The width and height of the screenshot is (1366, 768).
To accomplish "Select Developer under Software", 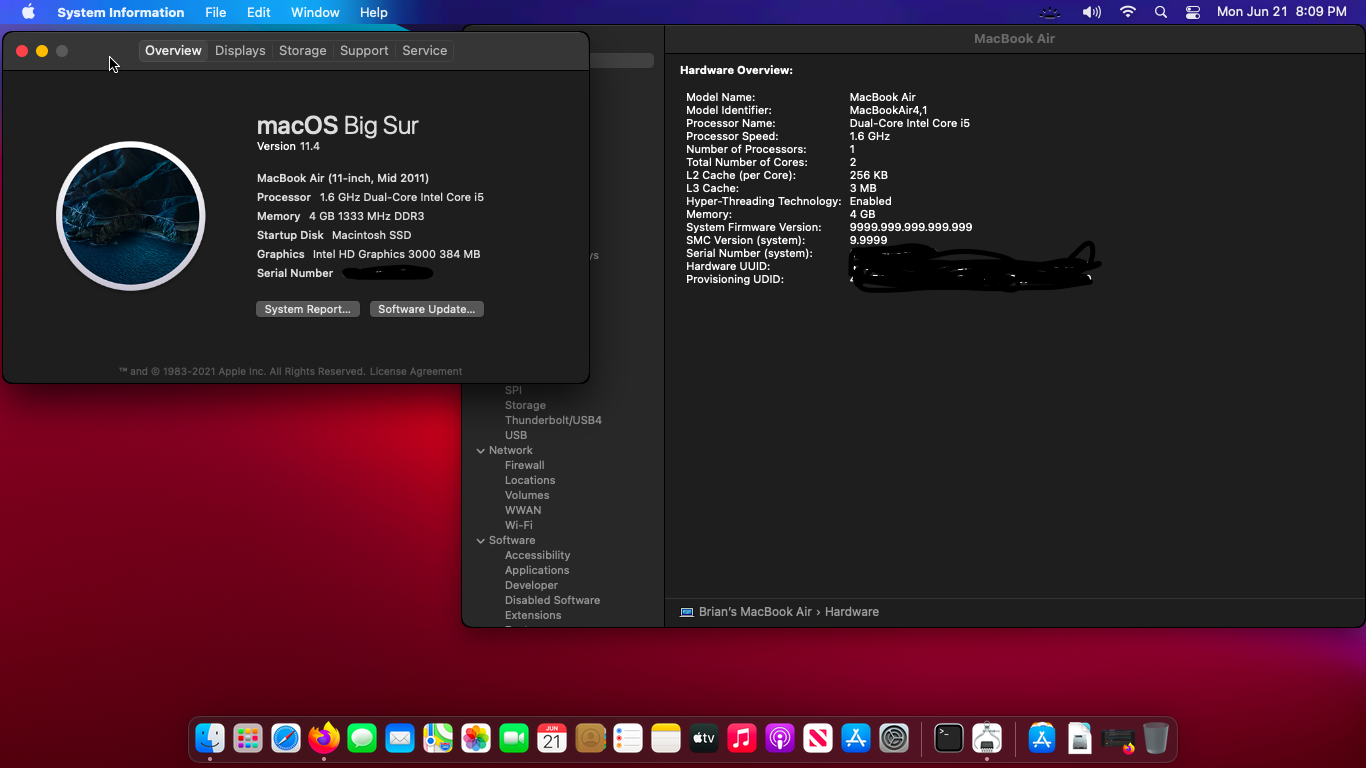I will pyautogui.click(x=531, y=585).
